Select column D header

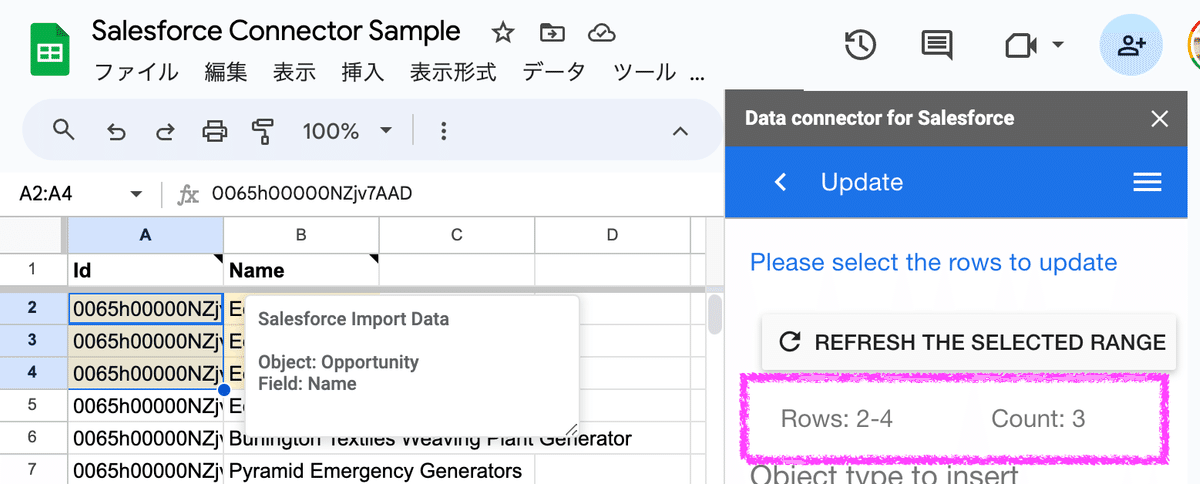coord(612,235)
